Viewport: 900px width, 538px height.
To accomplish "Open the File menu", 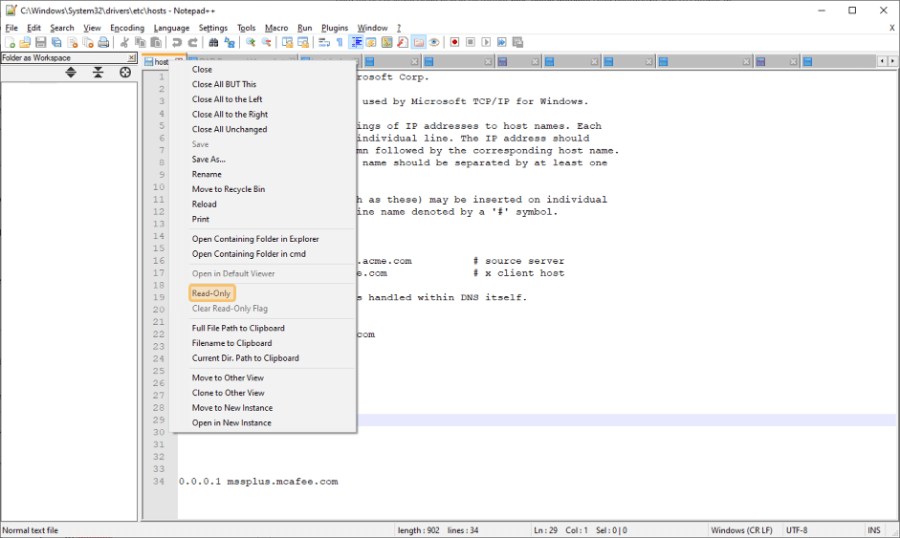I will pos(11,28).
